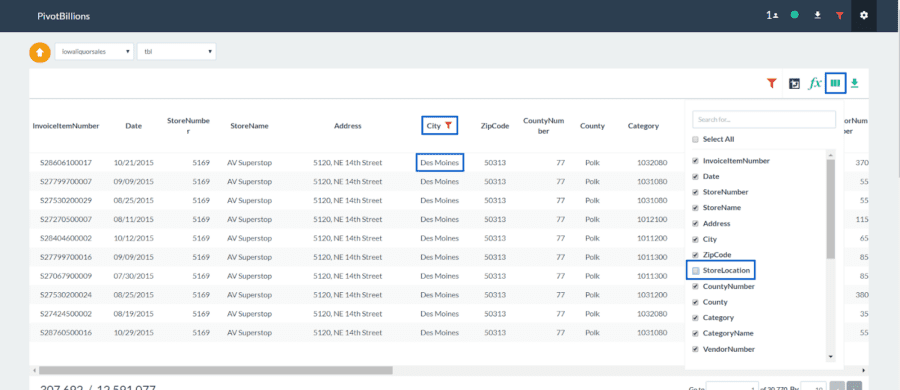Click the orange filter icon in table toolbar
This screenshot has height=390, width=900.
[x=772, y=84]
